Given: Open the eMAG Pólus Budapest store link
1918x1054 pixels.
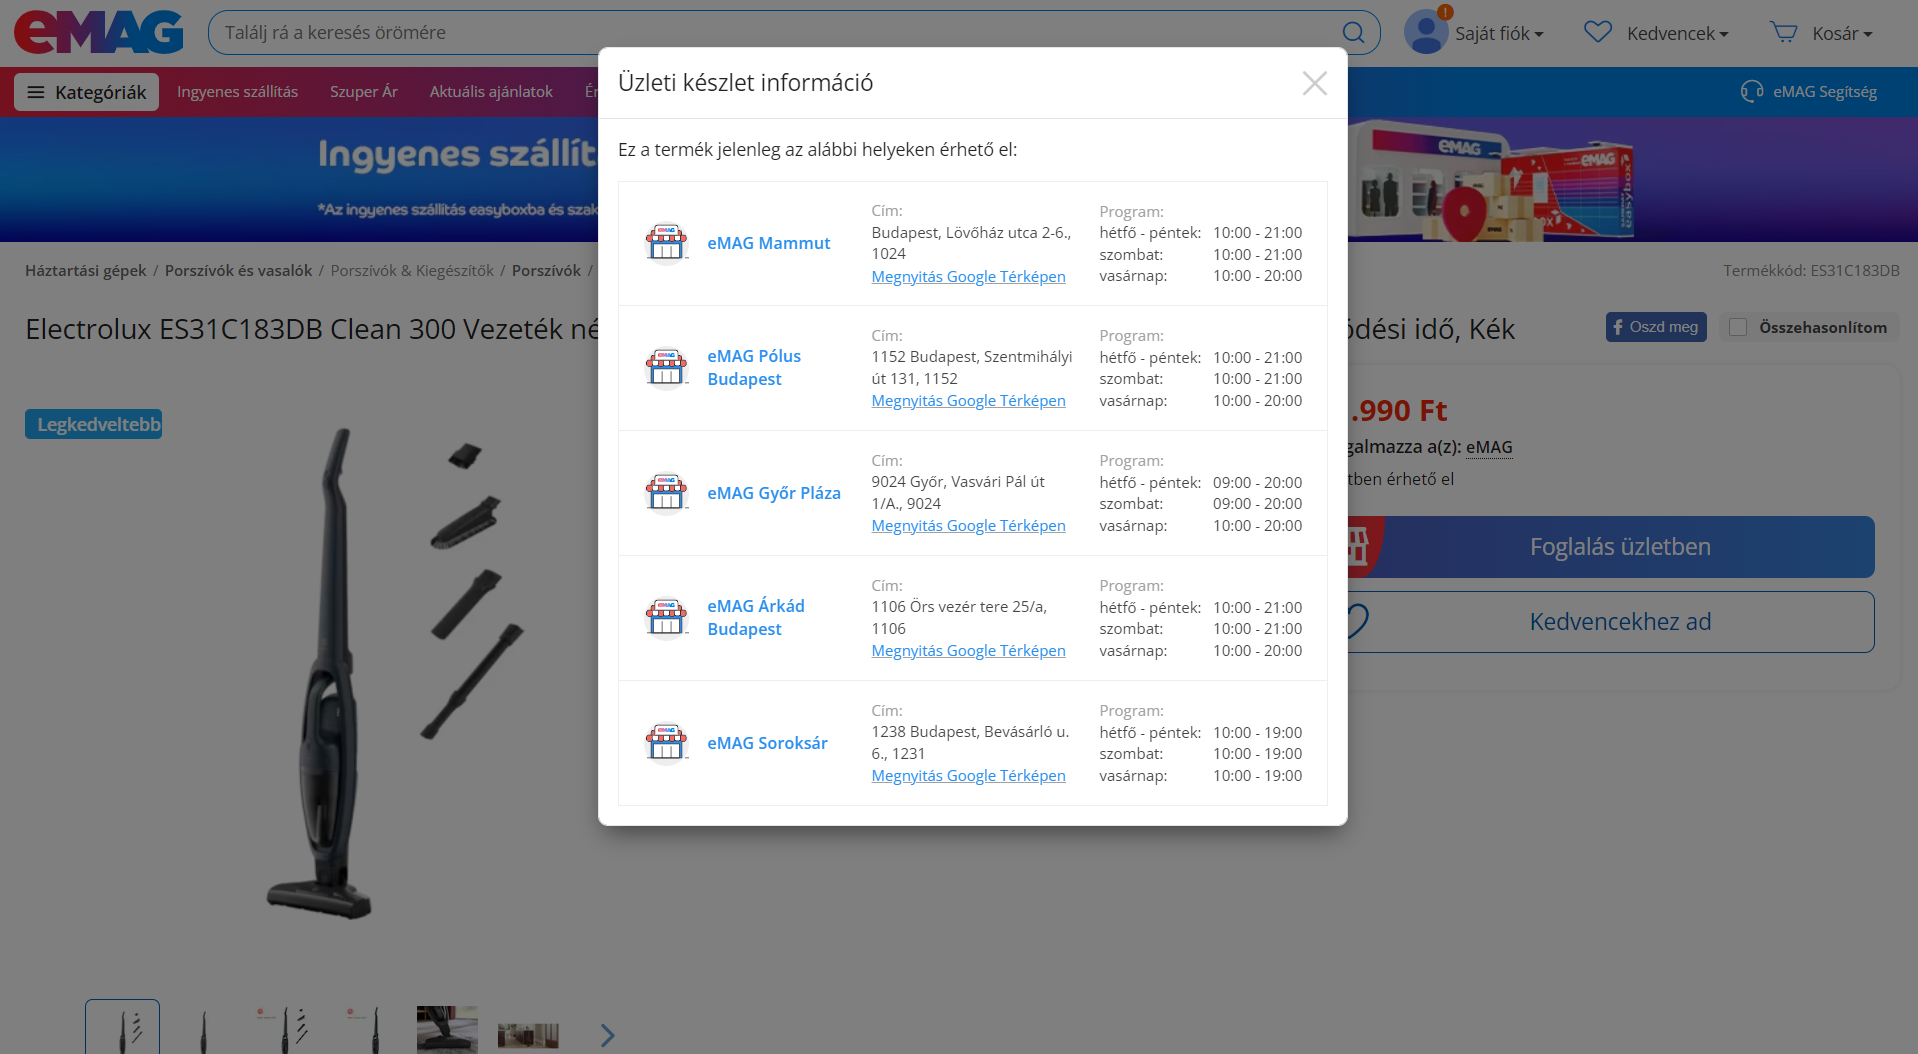Looking at the screenshot, I should [754, 368].
